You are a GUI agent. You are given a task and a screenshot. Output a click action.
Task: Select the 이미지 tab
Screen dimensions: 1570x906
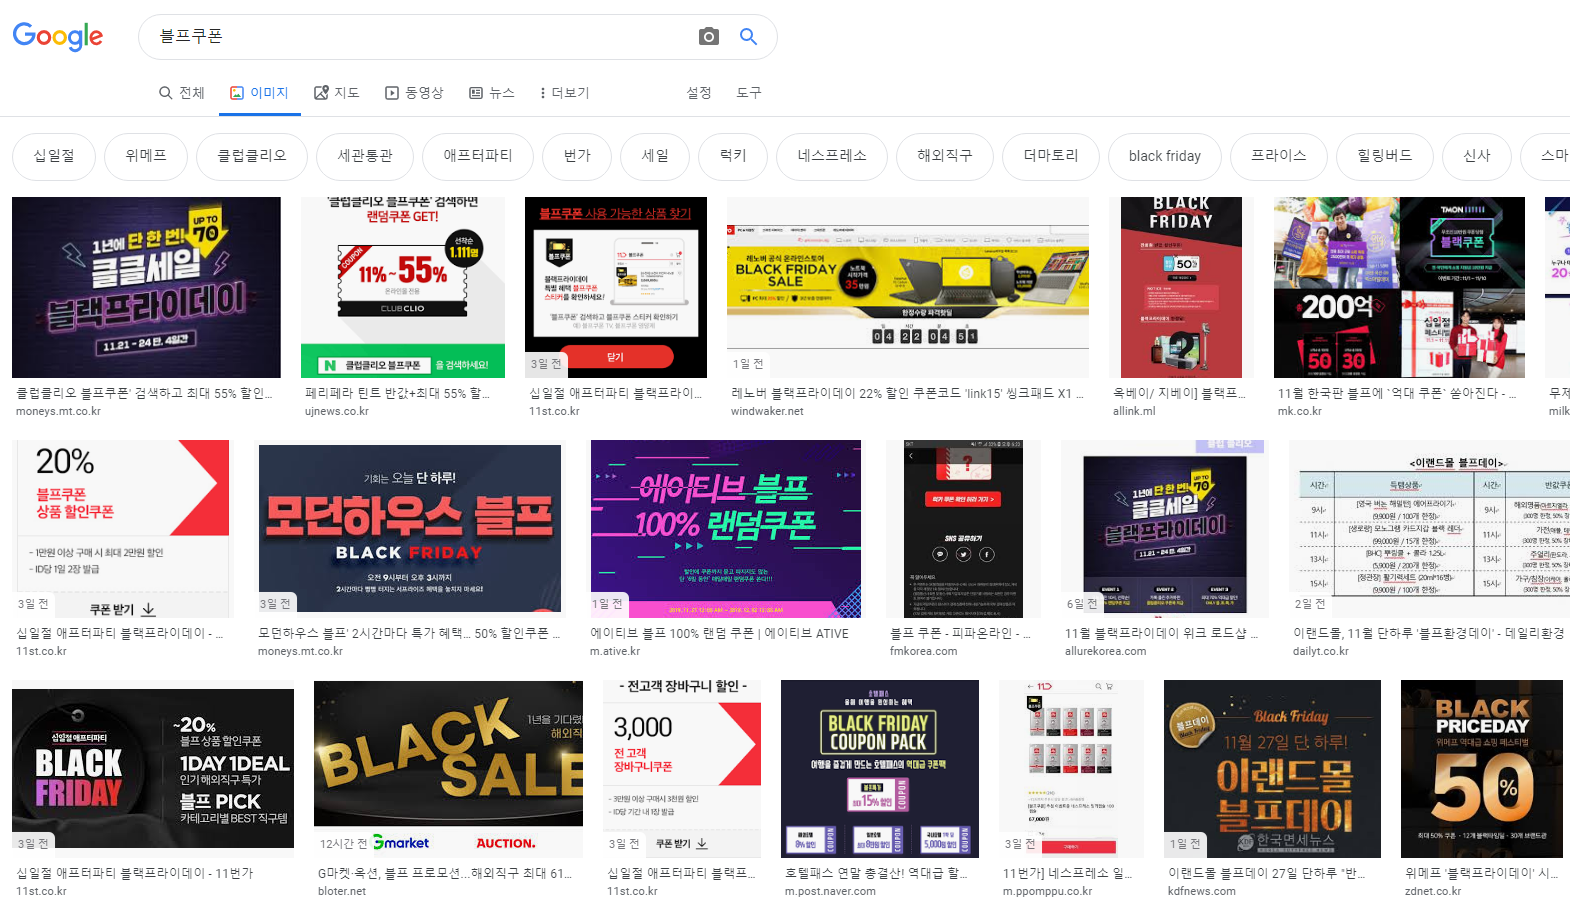coord(259,93)
